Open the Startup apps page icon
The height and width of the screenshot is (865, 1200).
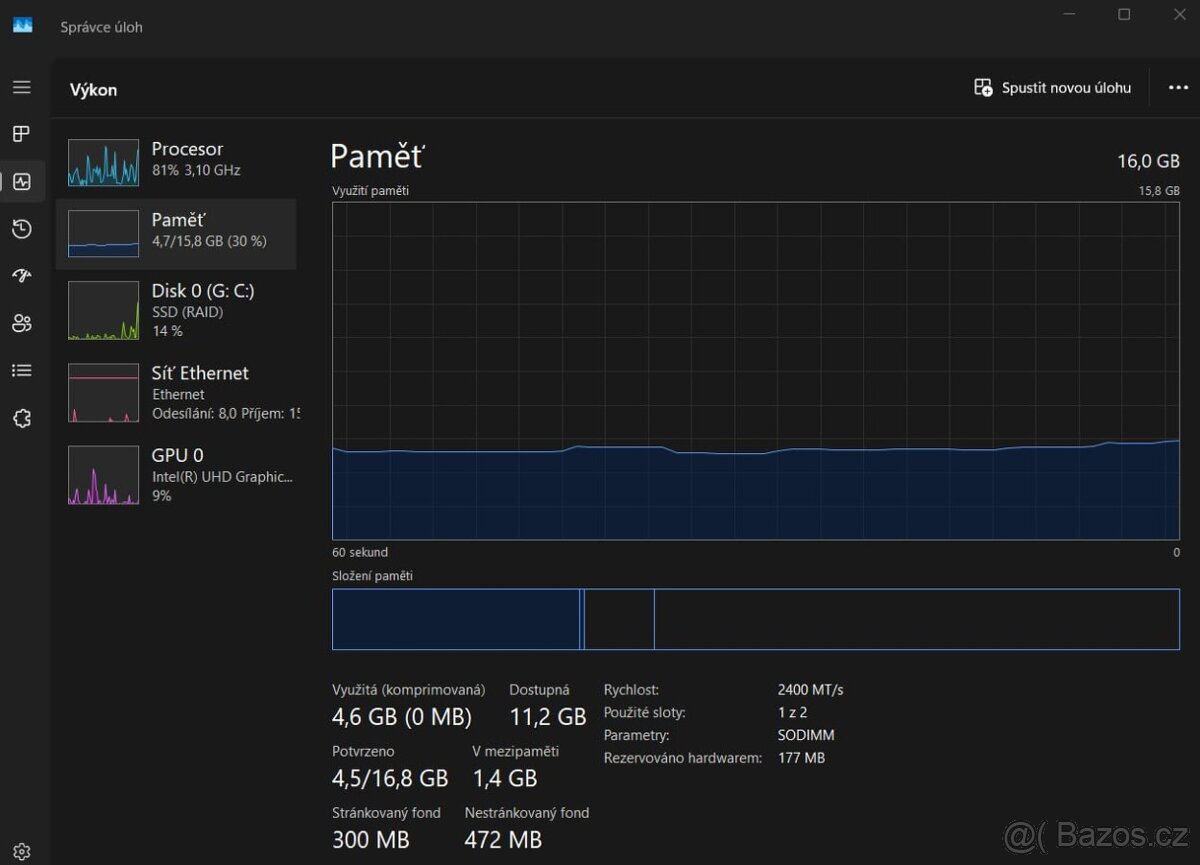(22, 276)
